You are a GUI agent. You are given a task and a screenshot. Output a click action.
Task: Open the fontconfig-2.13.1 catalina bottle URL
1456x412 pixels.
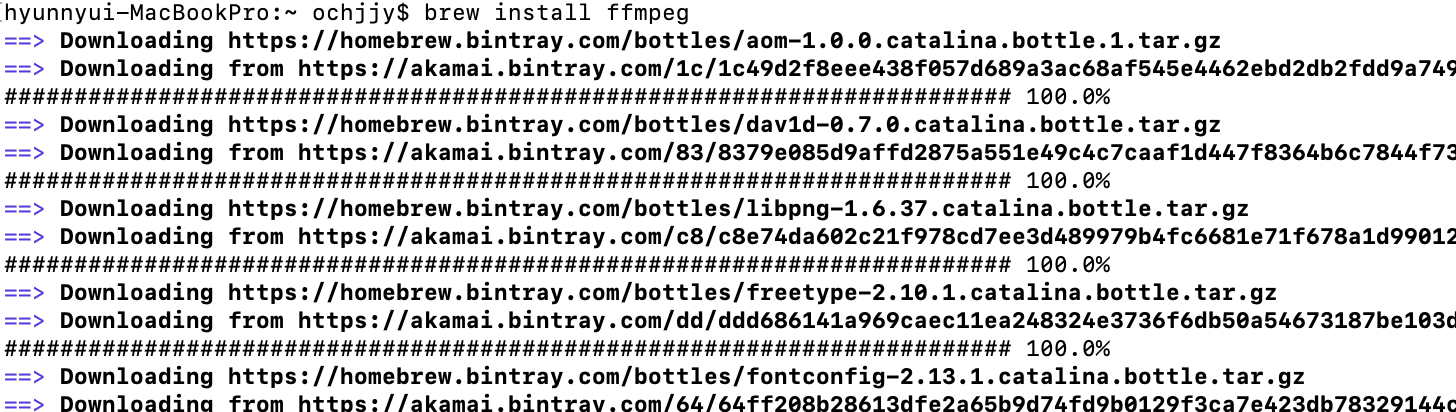[x=766, y=377]
